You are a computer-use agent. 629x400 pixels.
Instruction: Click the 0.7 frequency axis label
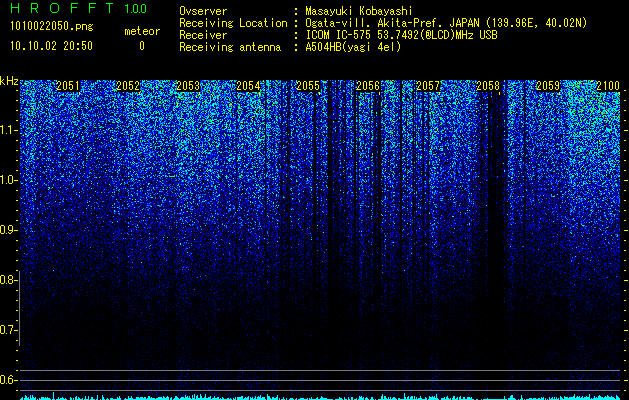pos(8,330)
